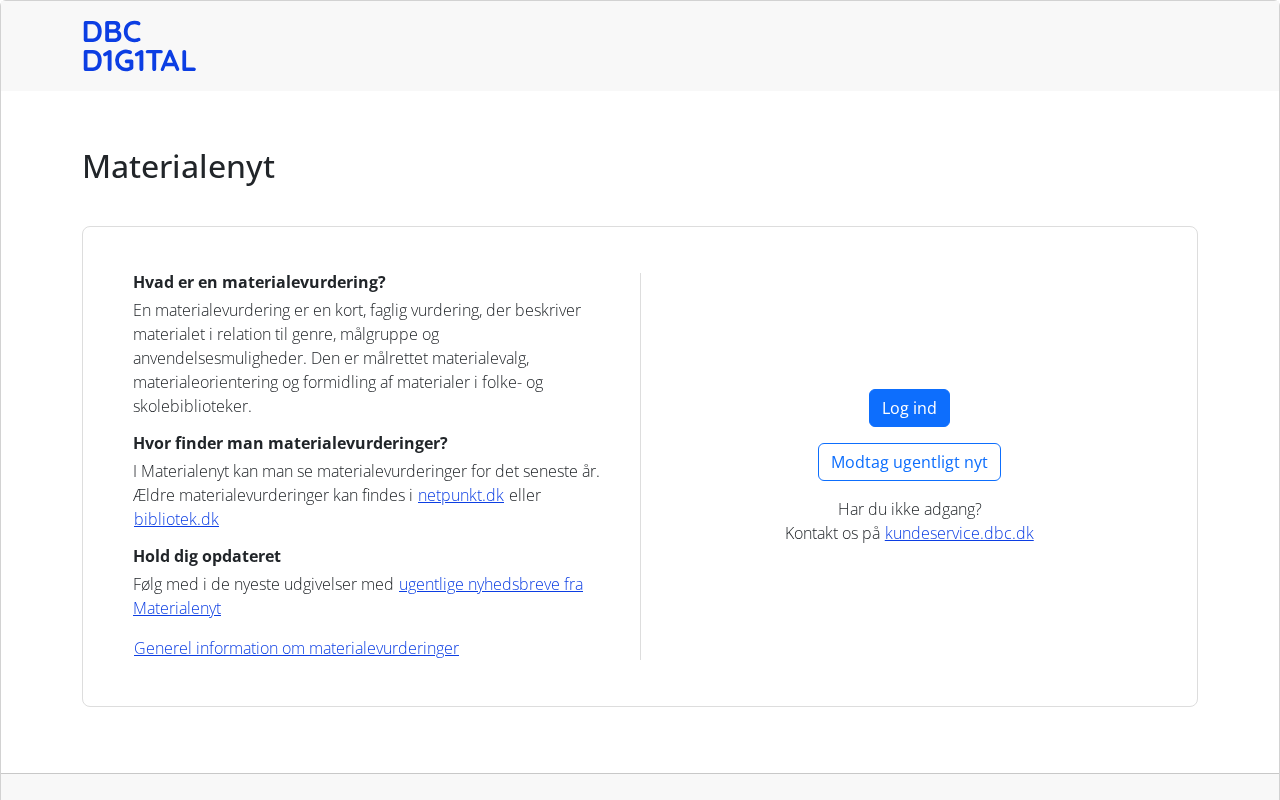Click the "Har du ikke adgang?" text
Viewport: 1280px width, 800px height.
[x=909, y=509]
